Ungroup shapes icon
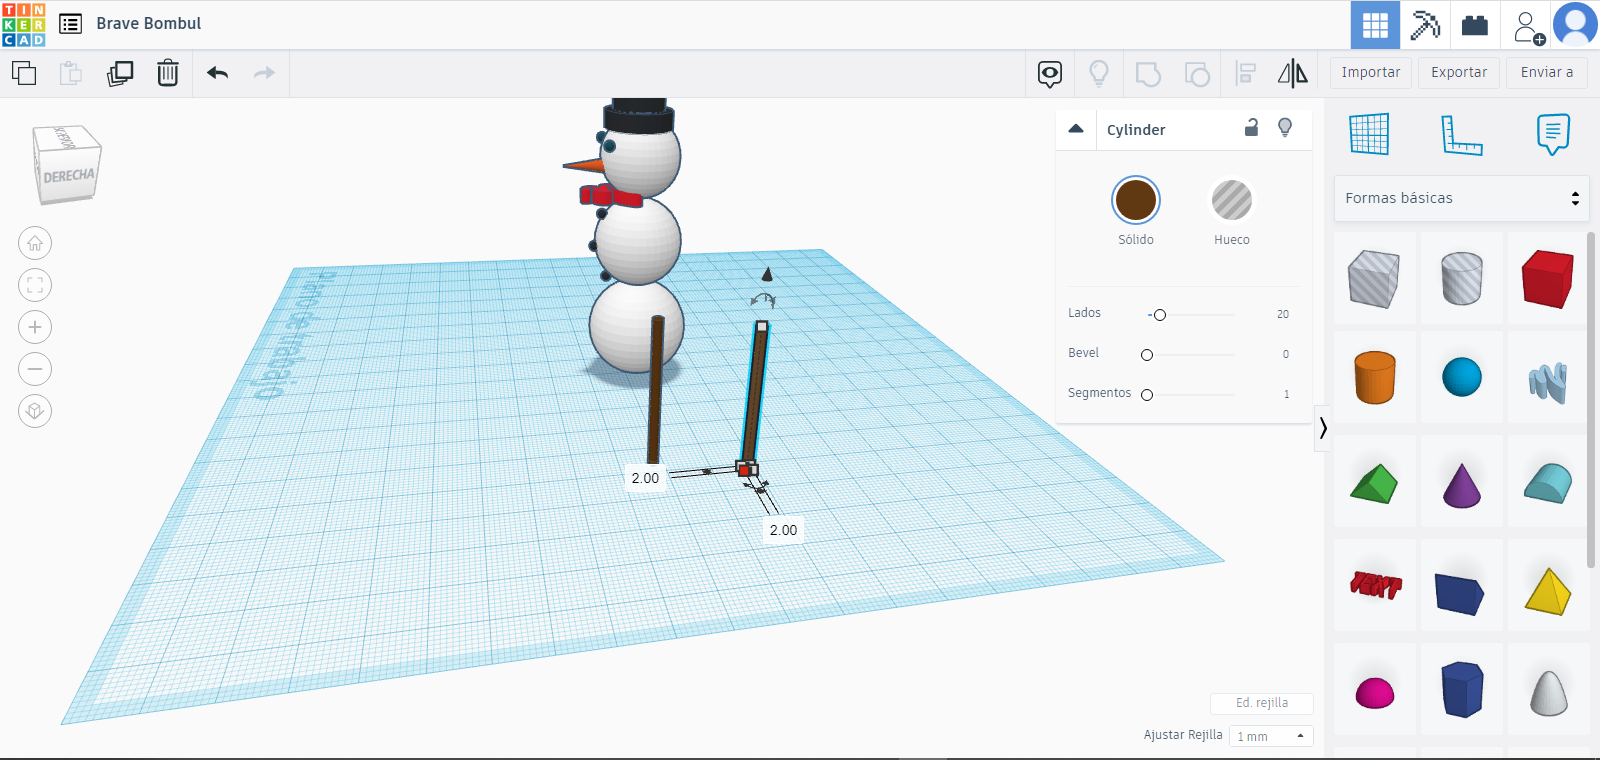Screen dimensions: 1600x760 pyautogui.click(x=1197, y=74)
